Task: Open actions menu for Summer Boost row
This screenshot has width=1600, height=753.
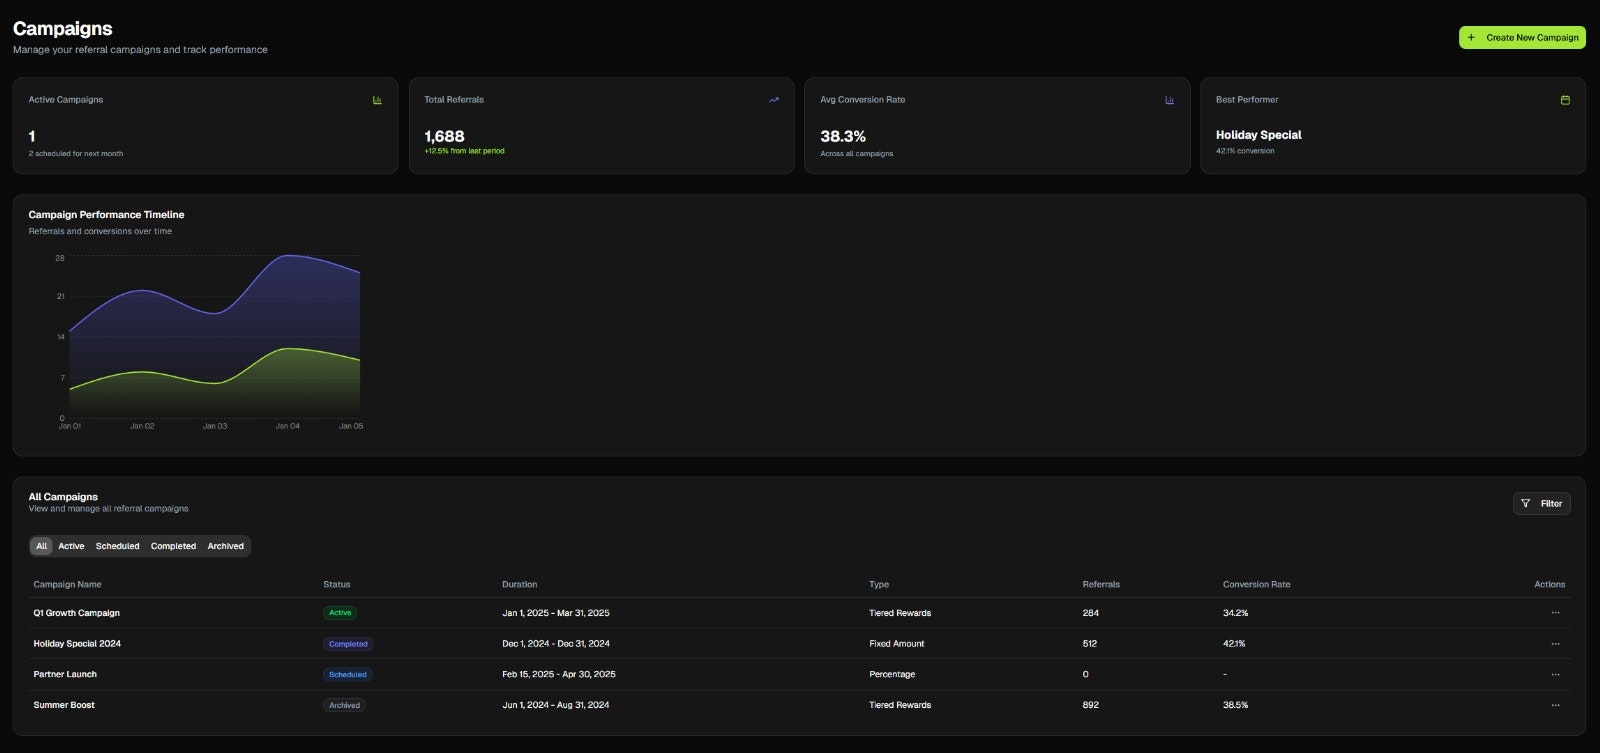Action: click(x=1555, y=705)
